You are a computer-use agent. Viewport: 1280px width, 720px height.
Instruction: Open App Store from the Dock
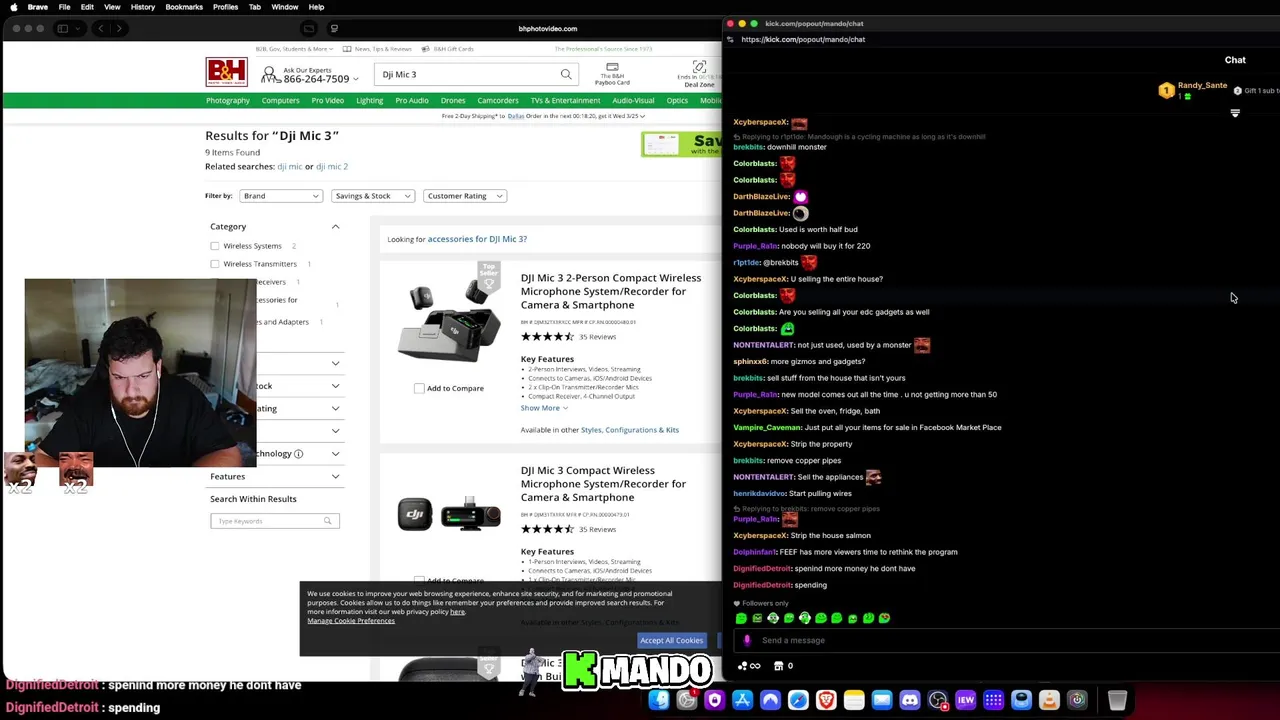tap(742, 700)
